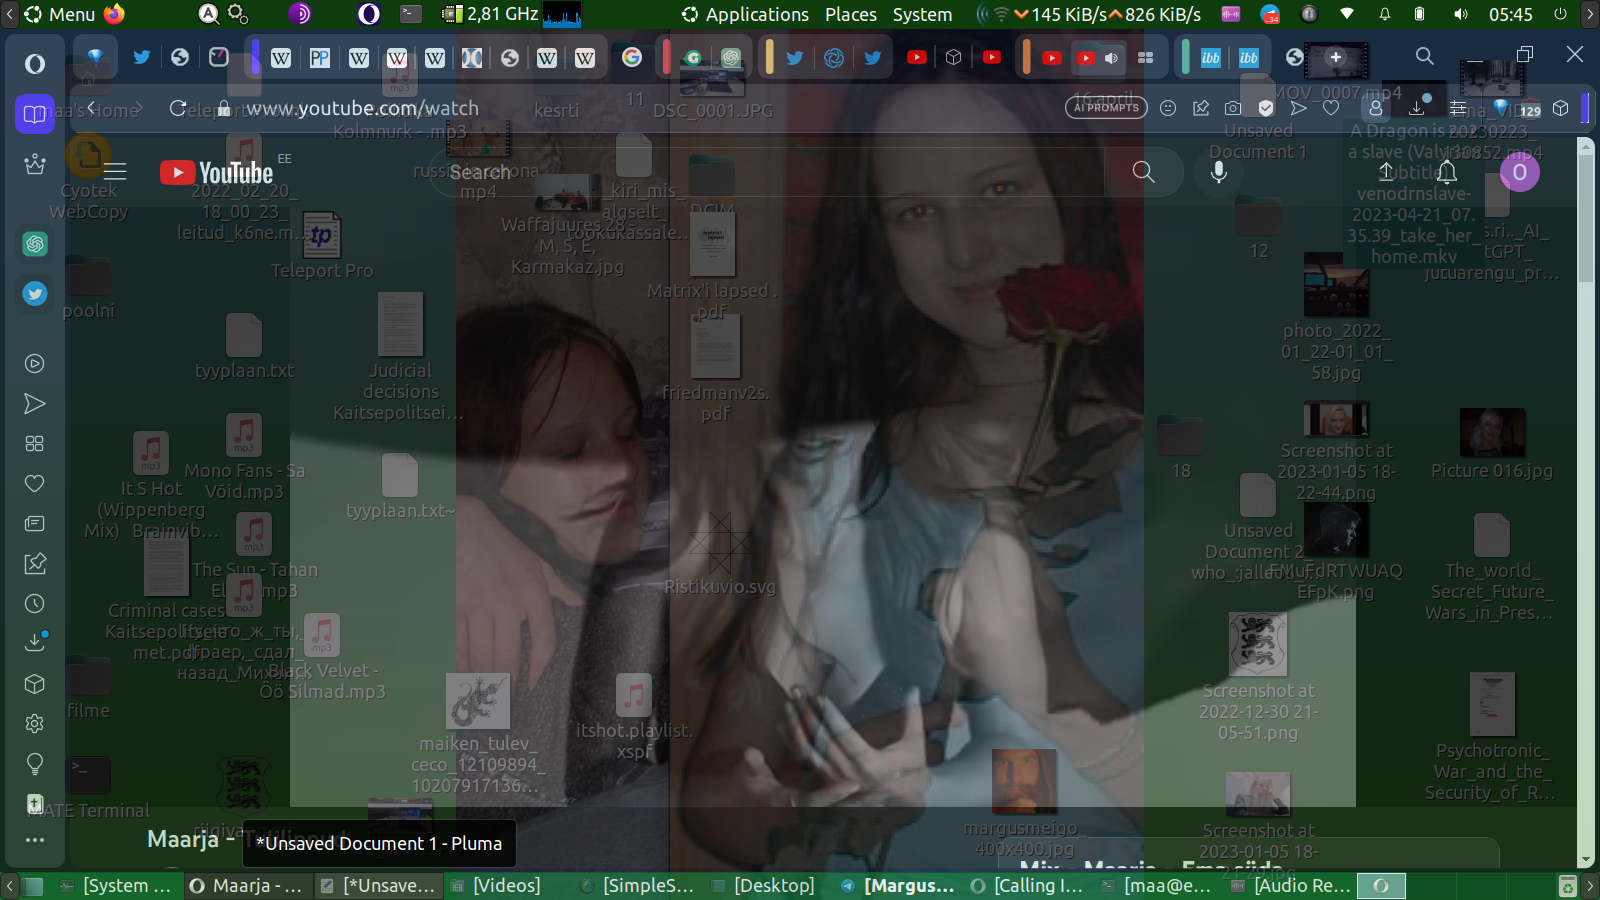Mute the playing YouTube tab via speaker icon
Viewport: 1600px width, 900px height.
[x=1111, y=58]
